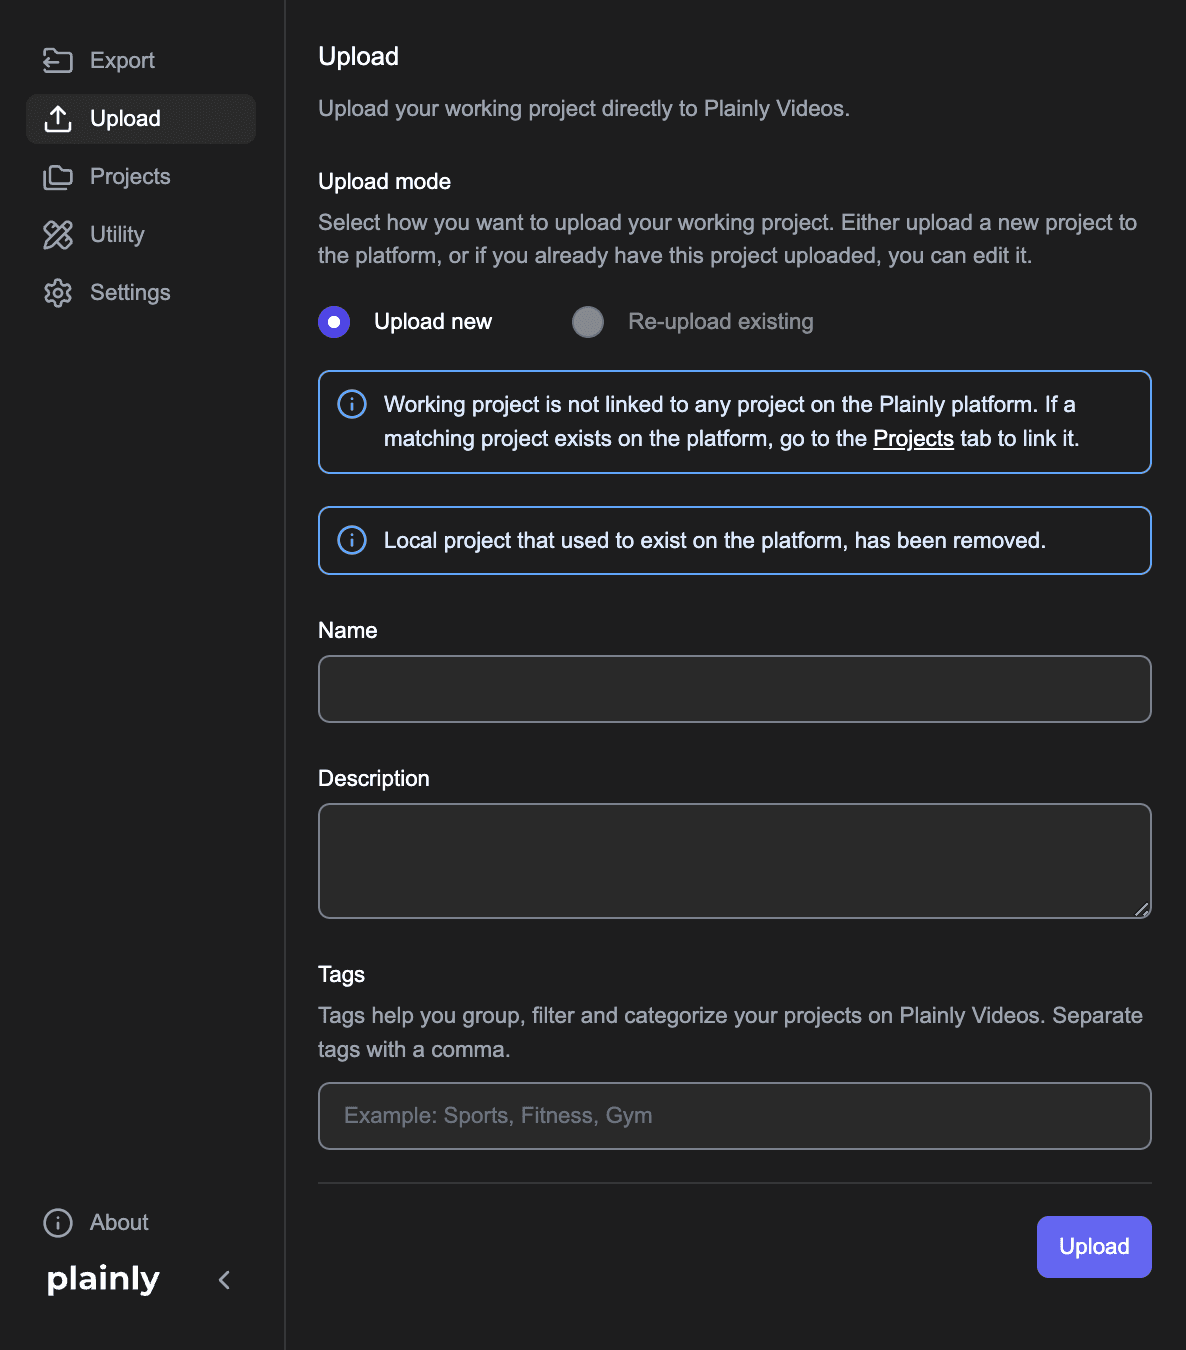Click the 'Tags help you group' description
1186x1350 pixels.
pos(730,1033)
